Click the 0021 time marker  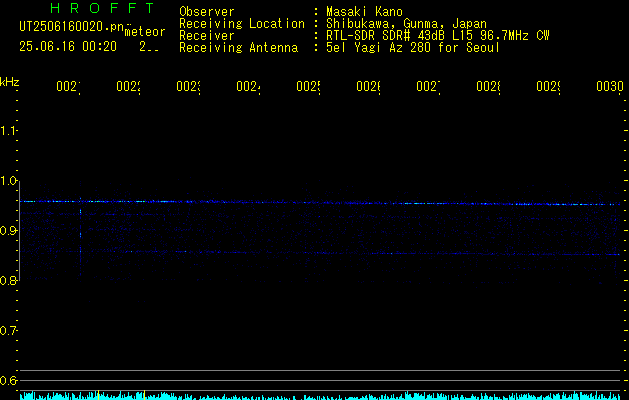[x=68, y=86]
